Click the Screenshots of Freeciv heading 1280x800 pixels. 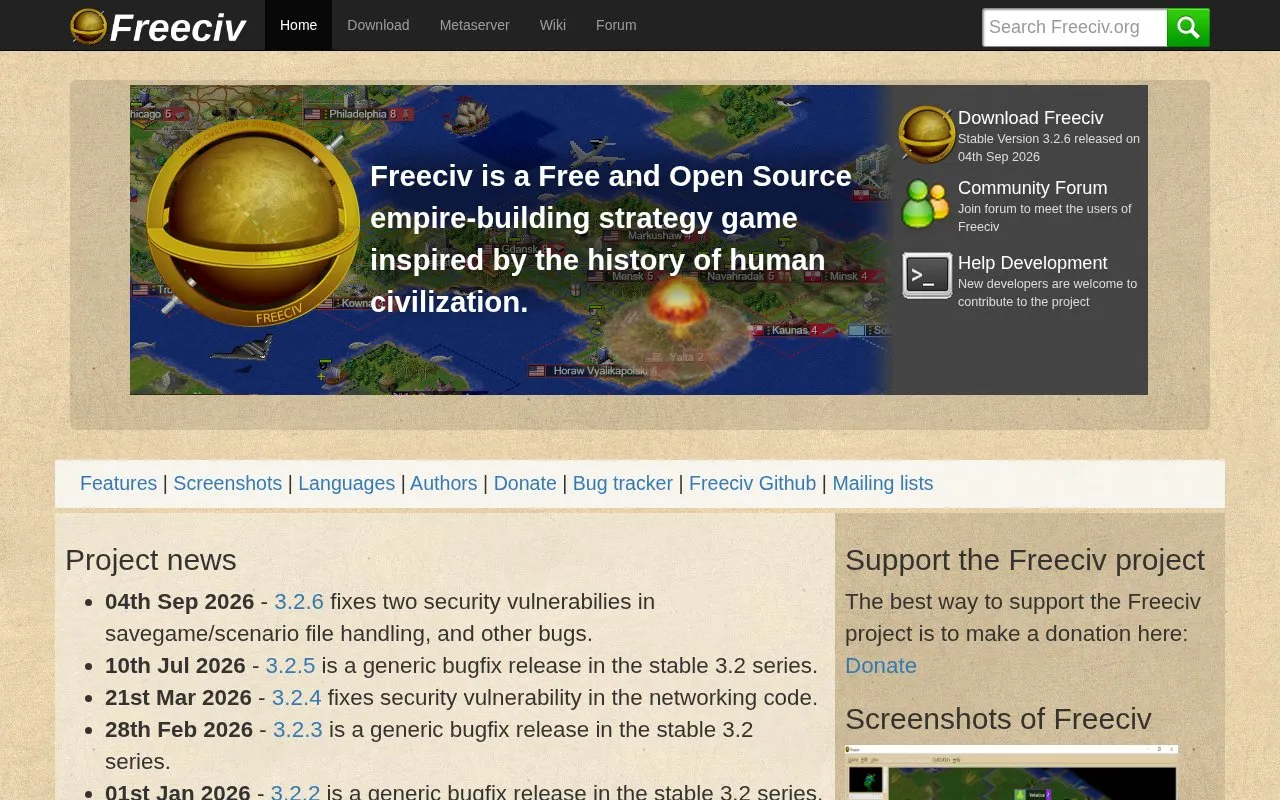point(998,719)
